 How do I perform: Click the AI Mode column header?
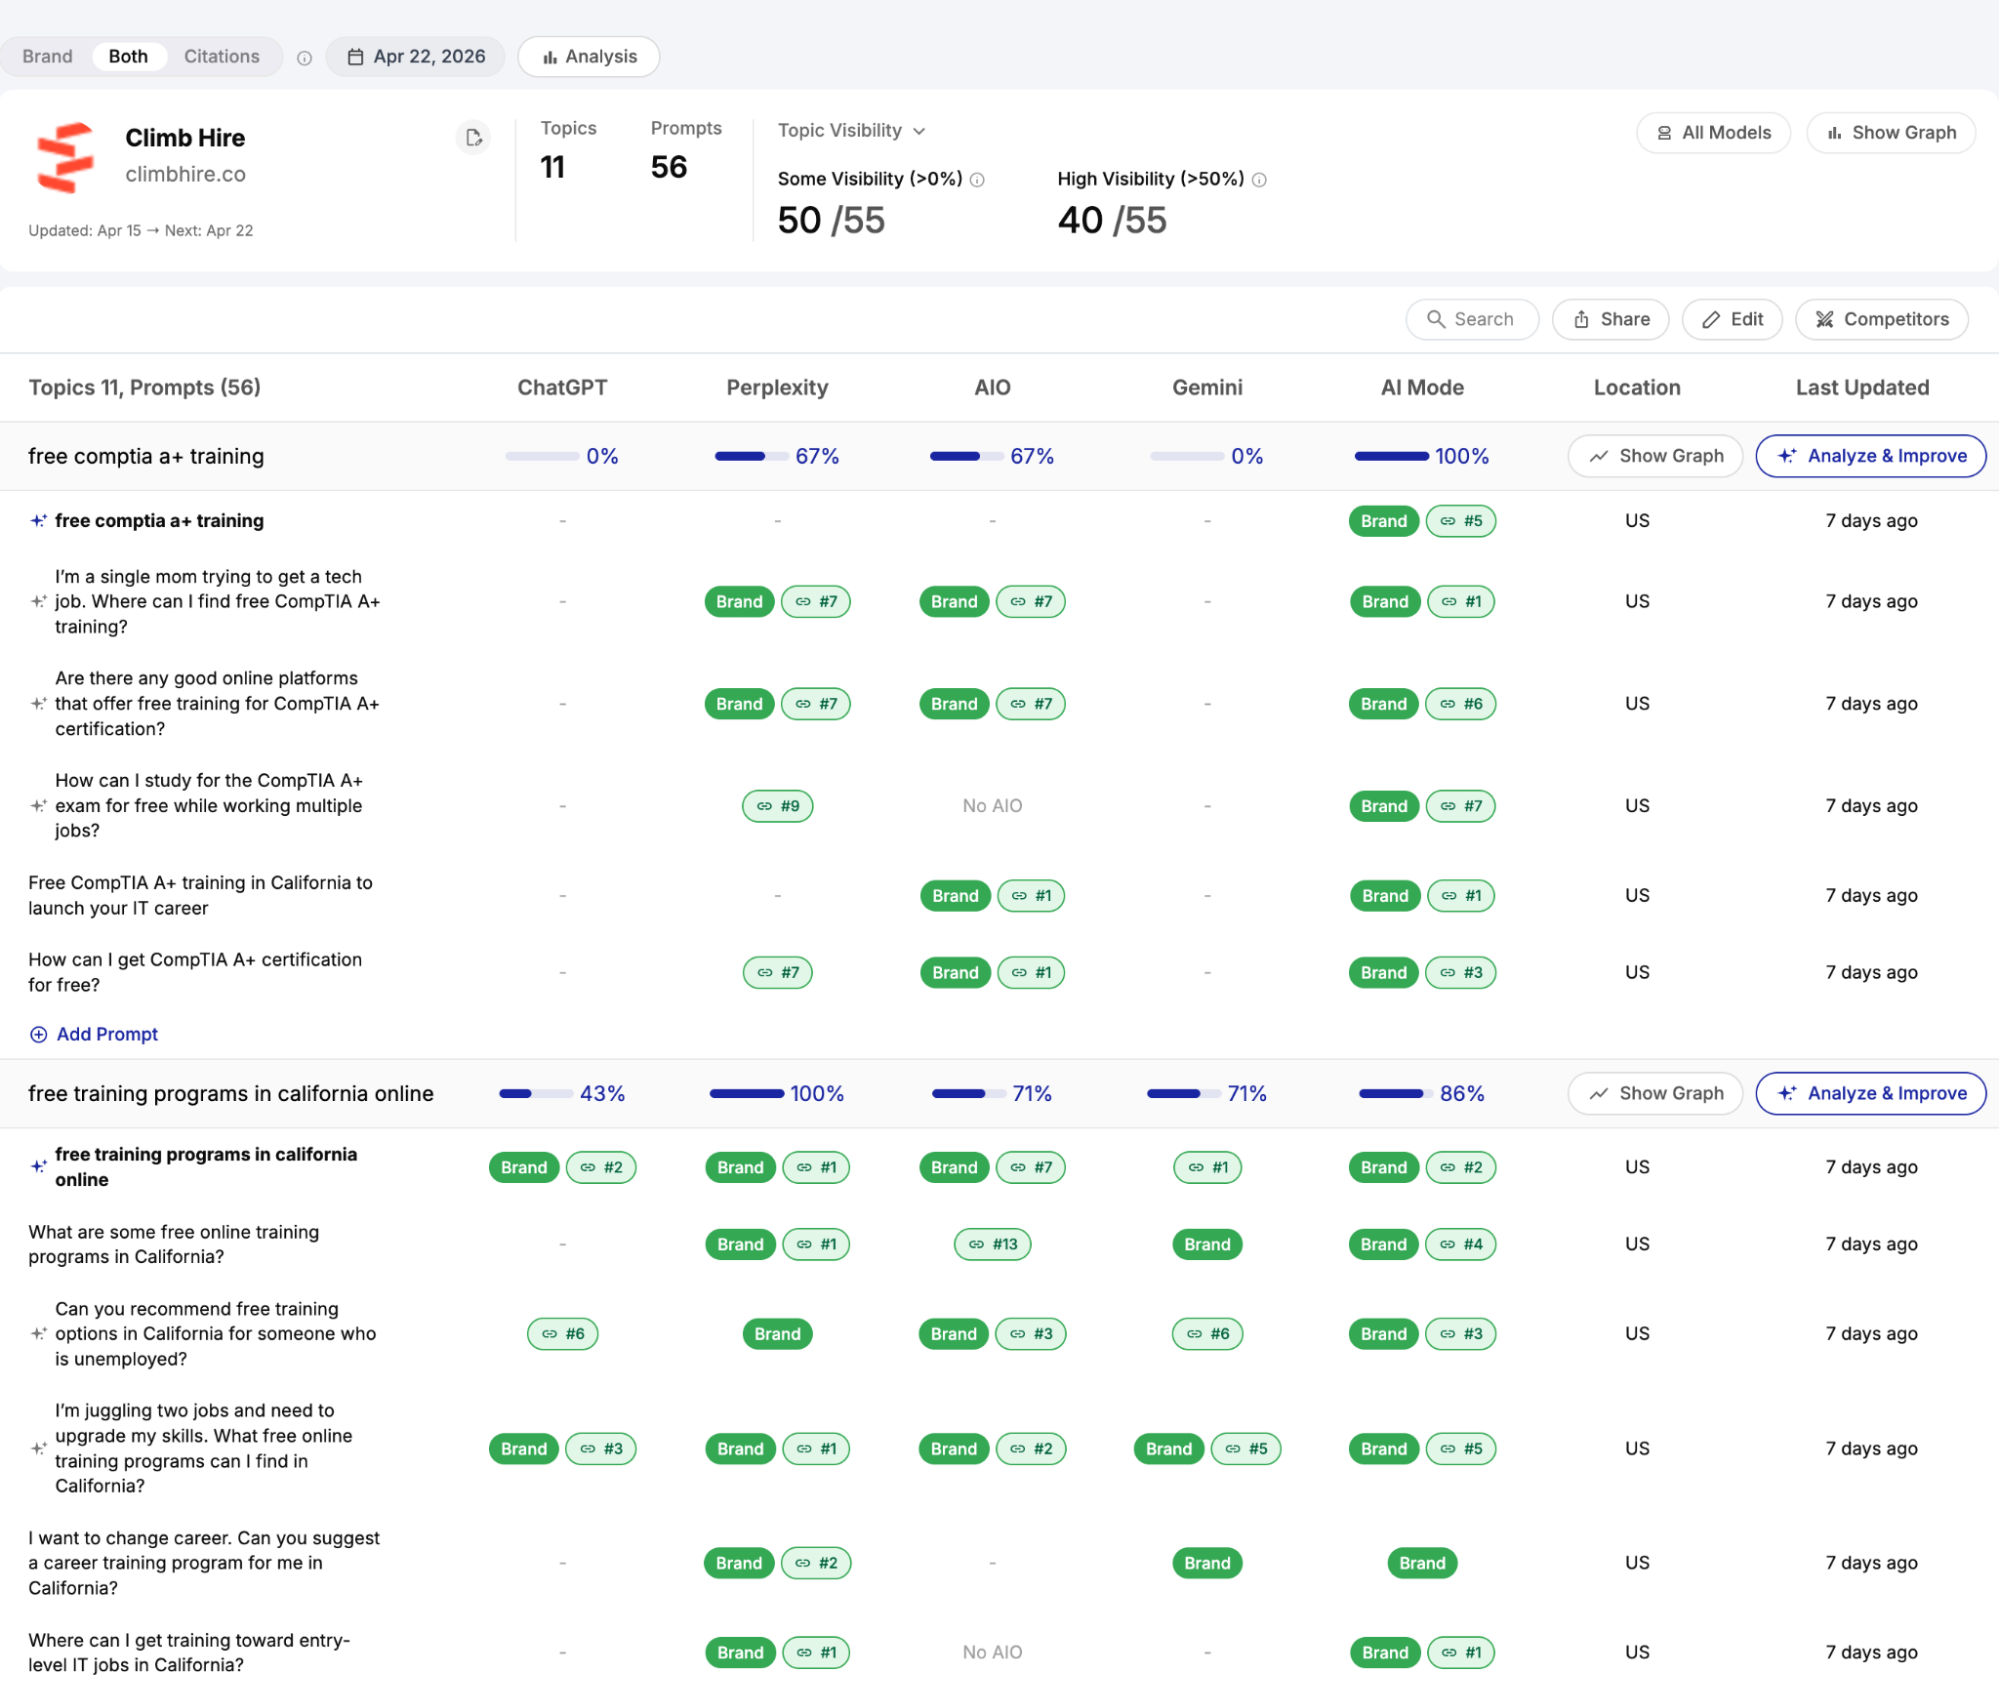click(x=1422, y=388)
